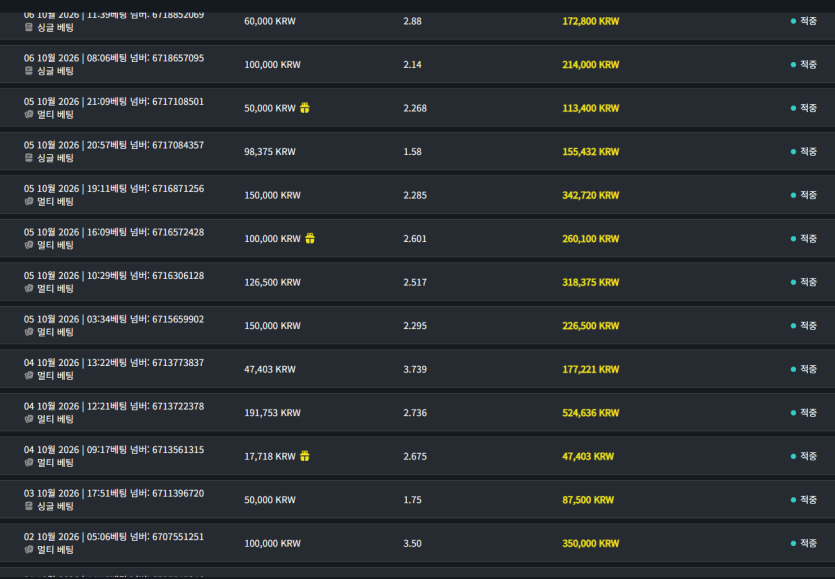Click the 적중 status in the 318,375 KRW row

804,282
